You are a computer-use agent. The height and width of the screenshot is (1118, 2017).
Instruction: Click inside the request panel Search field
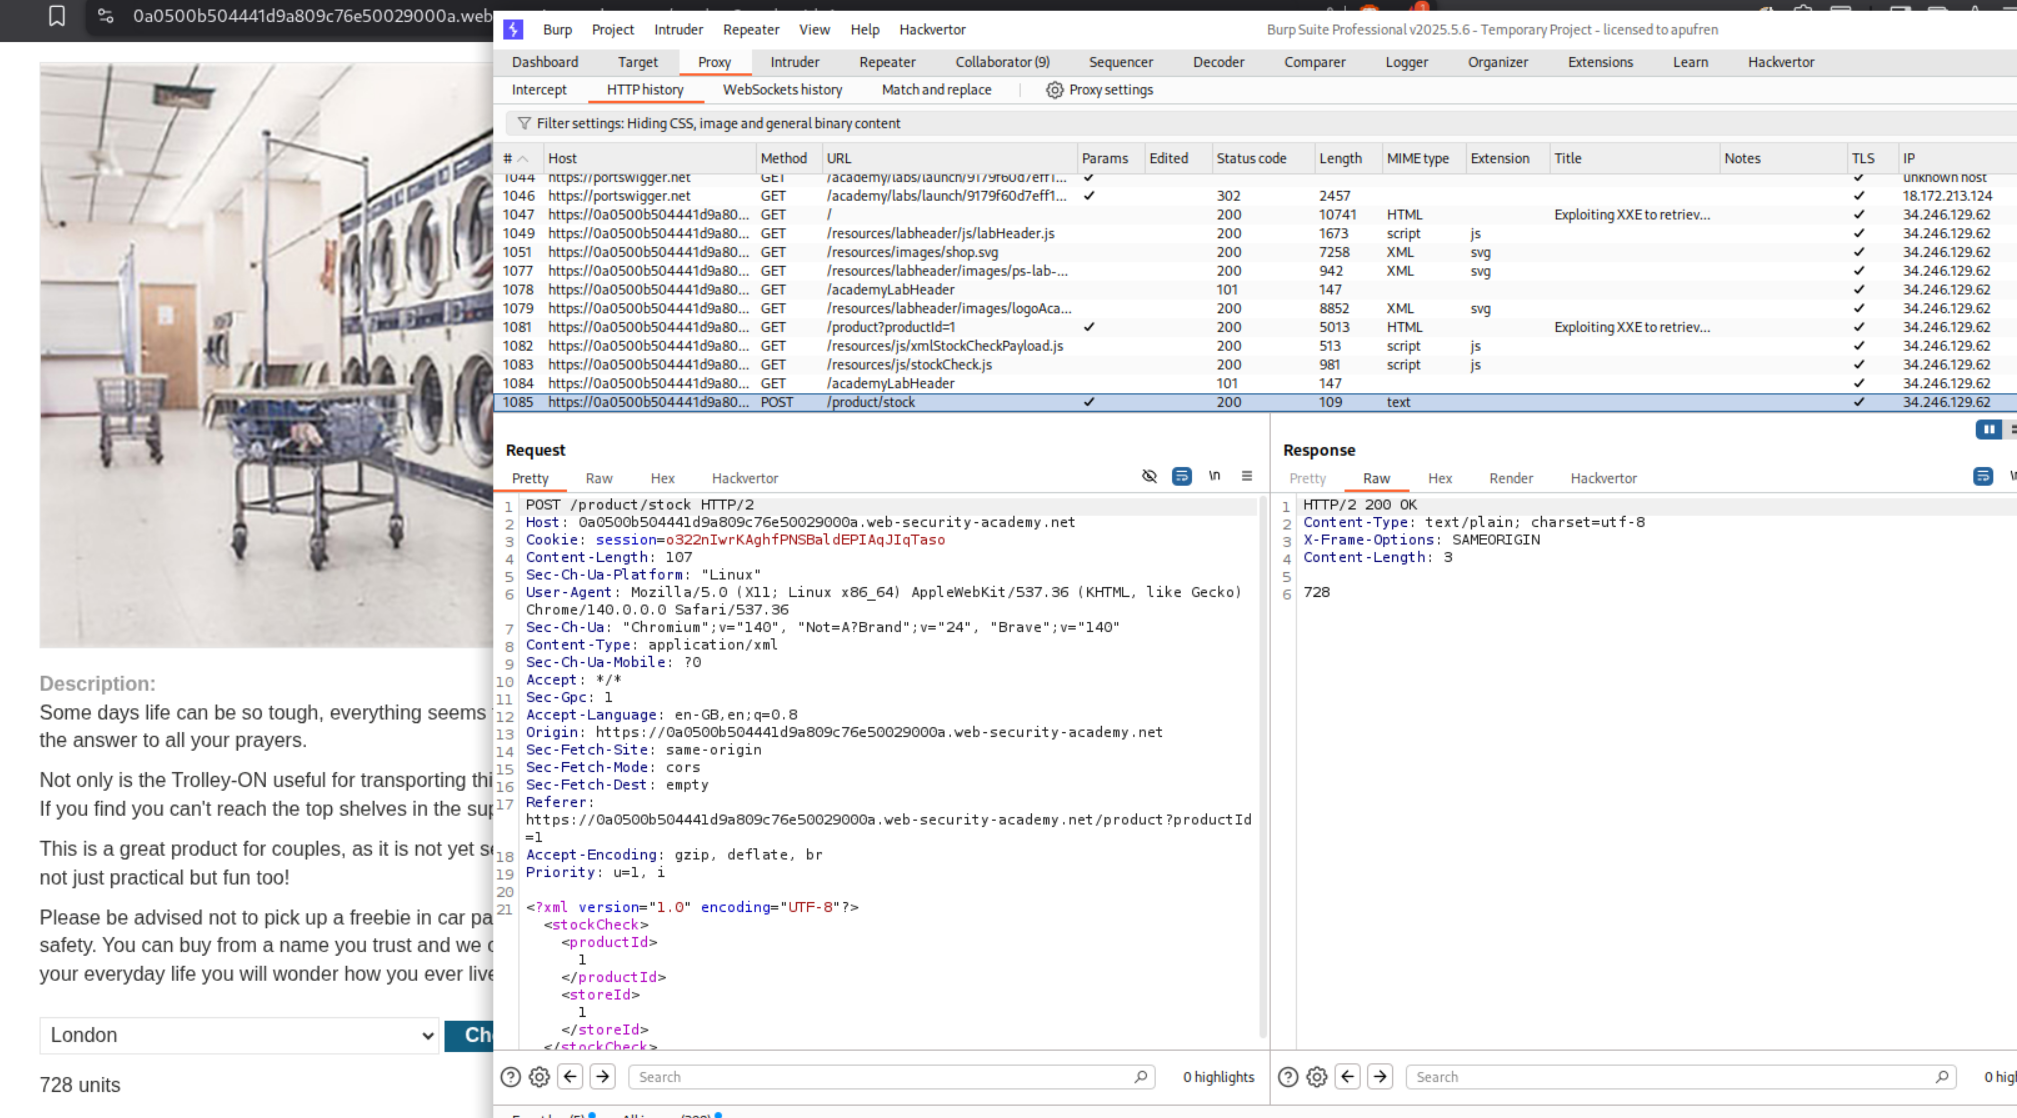click(890, 1077)
